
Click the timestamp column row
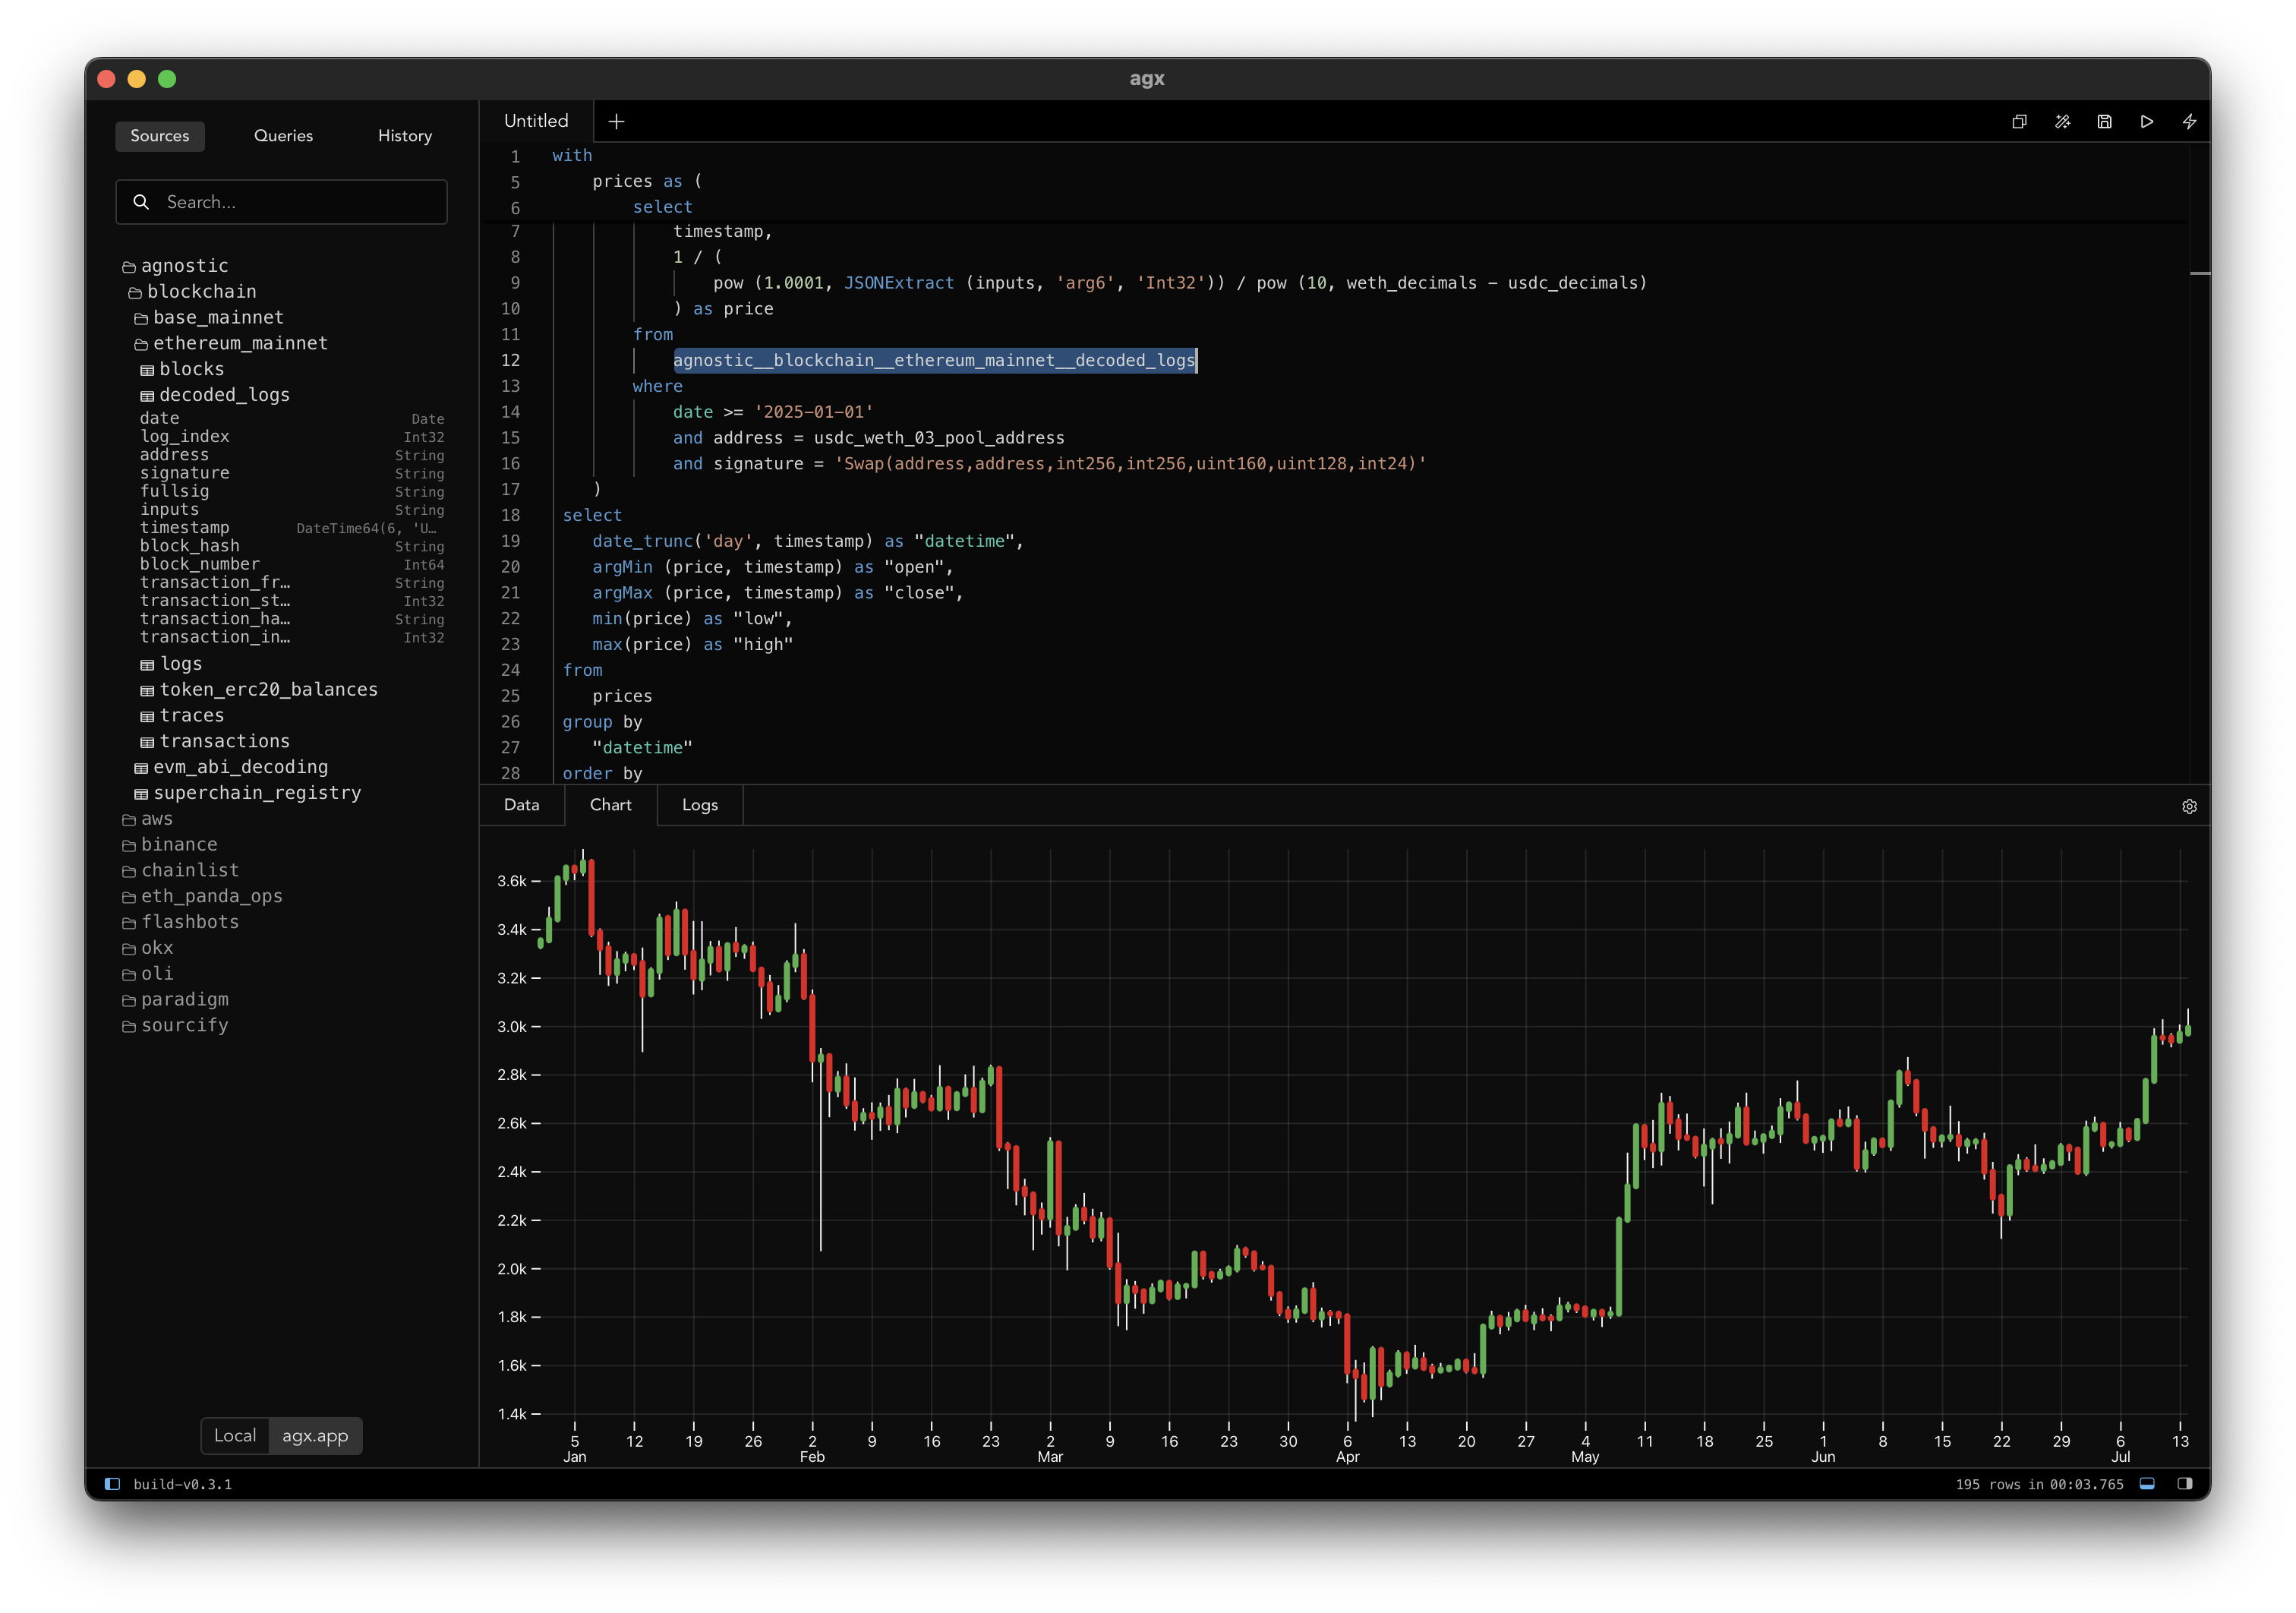point(292,527)
